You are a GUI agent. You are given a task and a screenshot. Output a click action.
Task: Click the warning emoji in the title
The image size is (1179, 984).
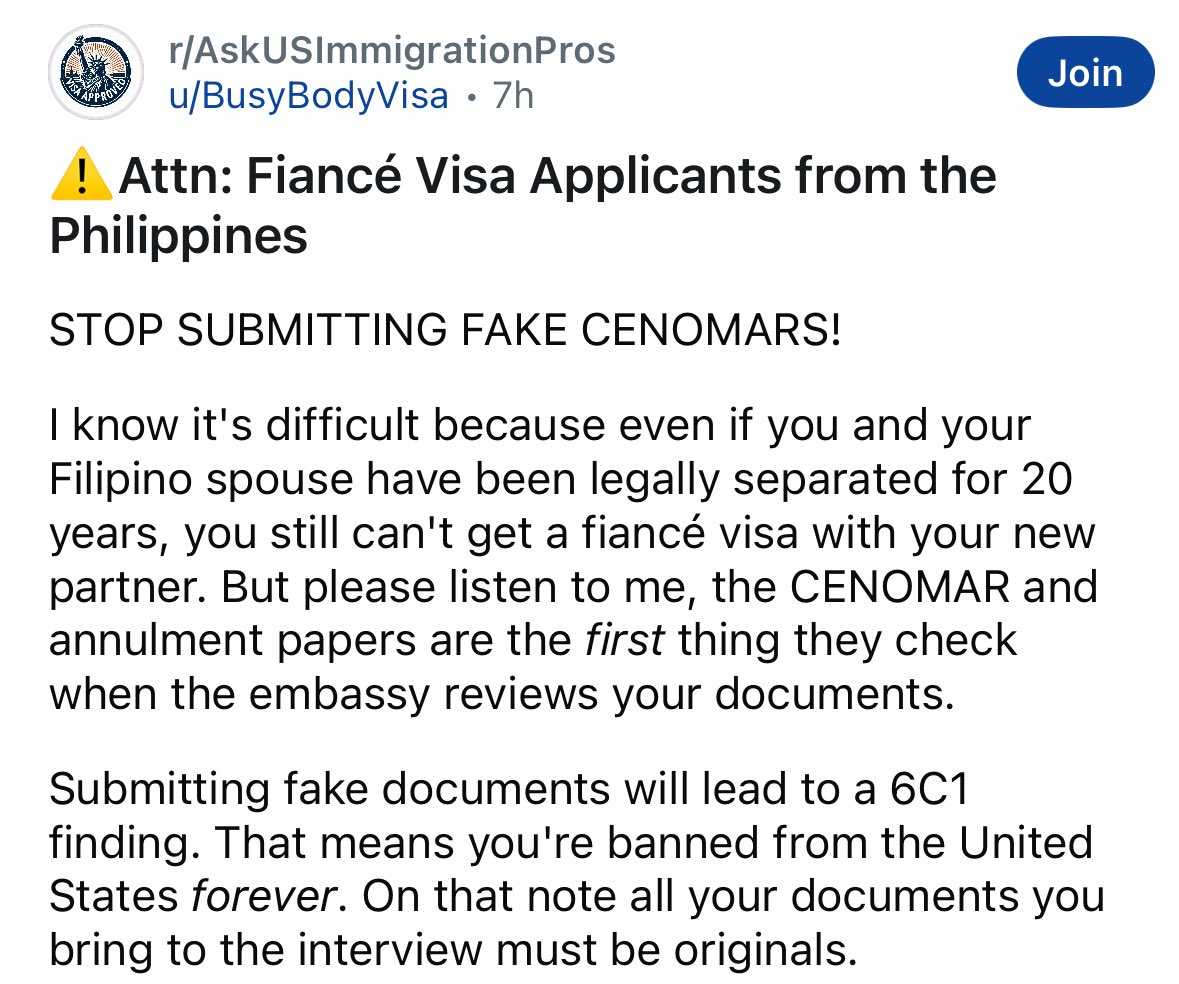click(x=80, y=178)
